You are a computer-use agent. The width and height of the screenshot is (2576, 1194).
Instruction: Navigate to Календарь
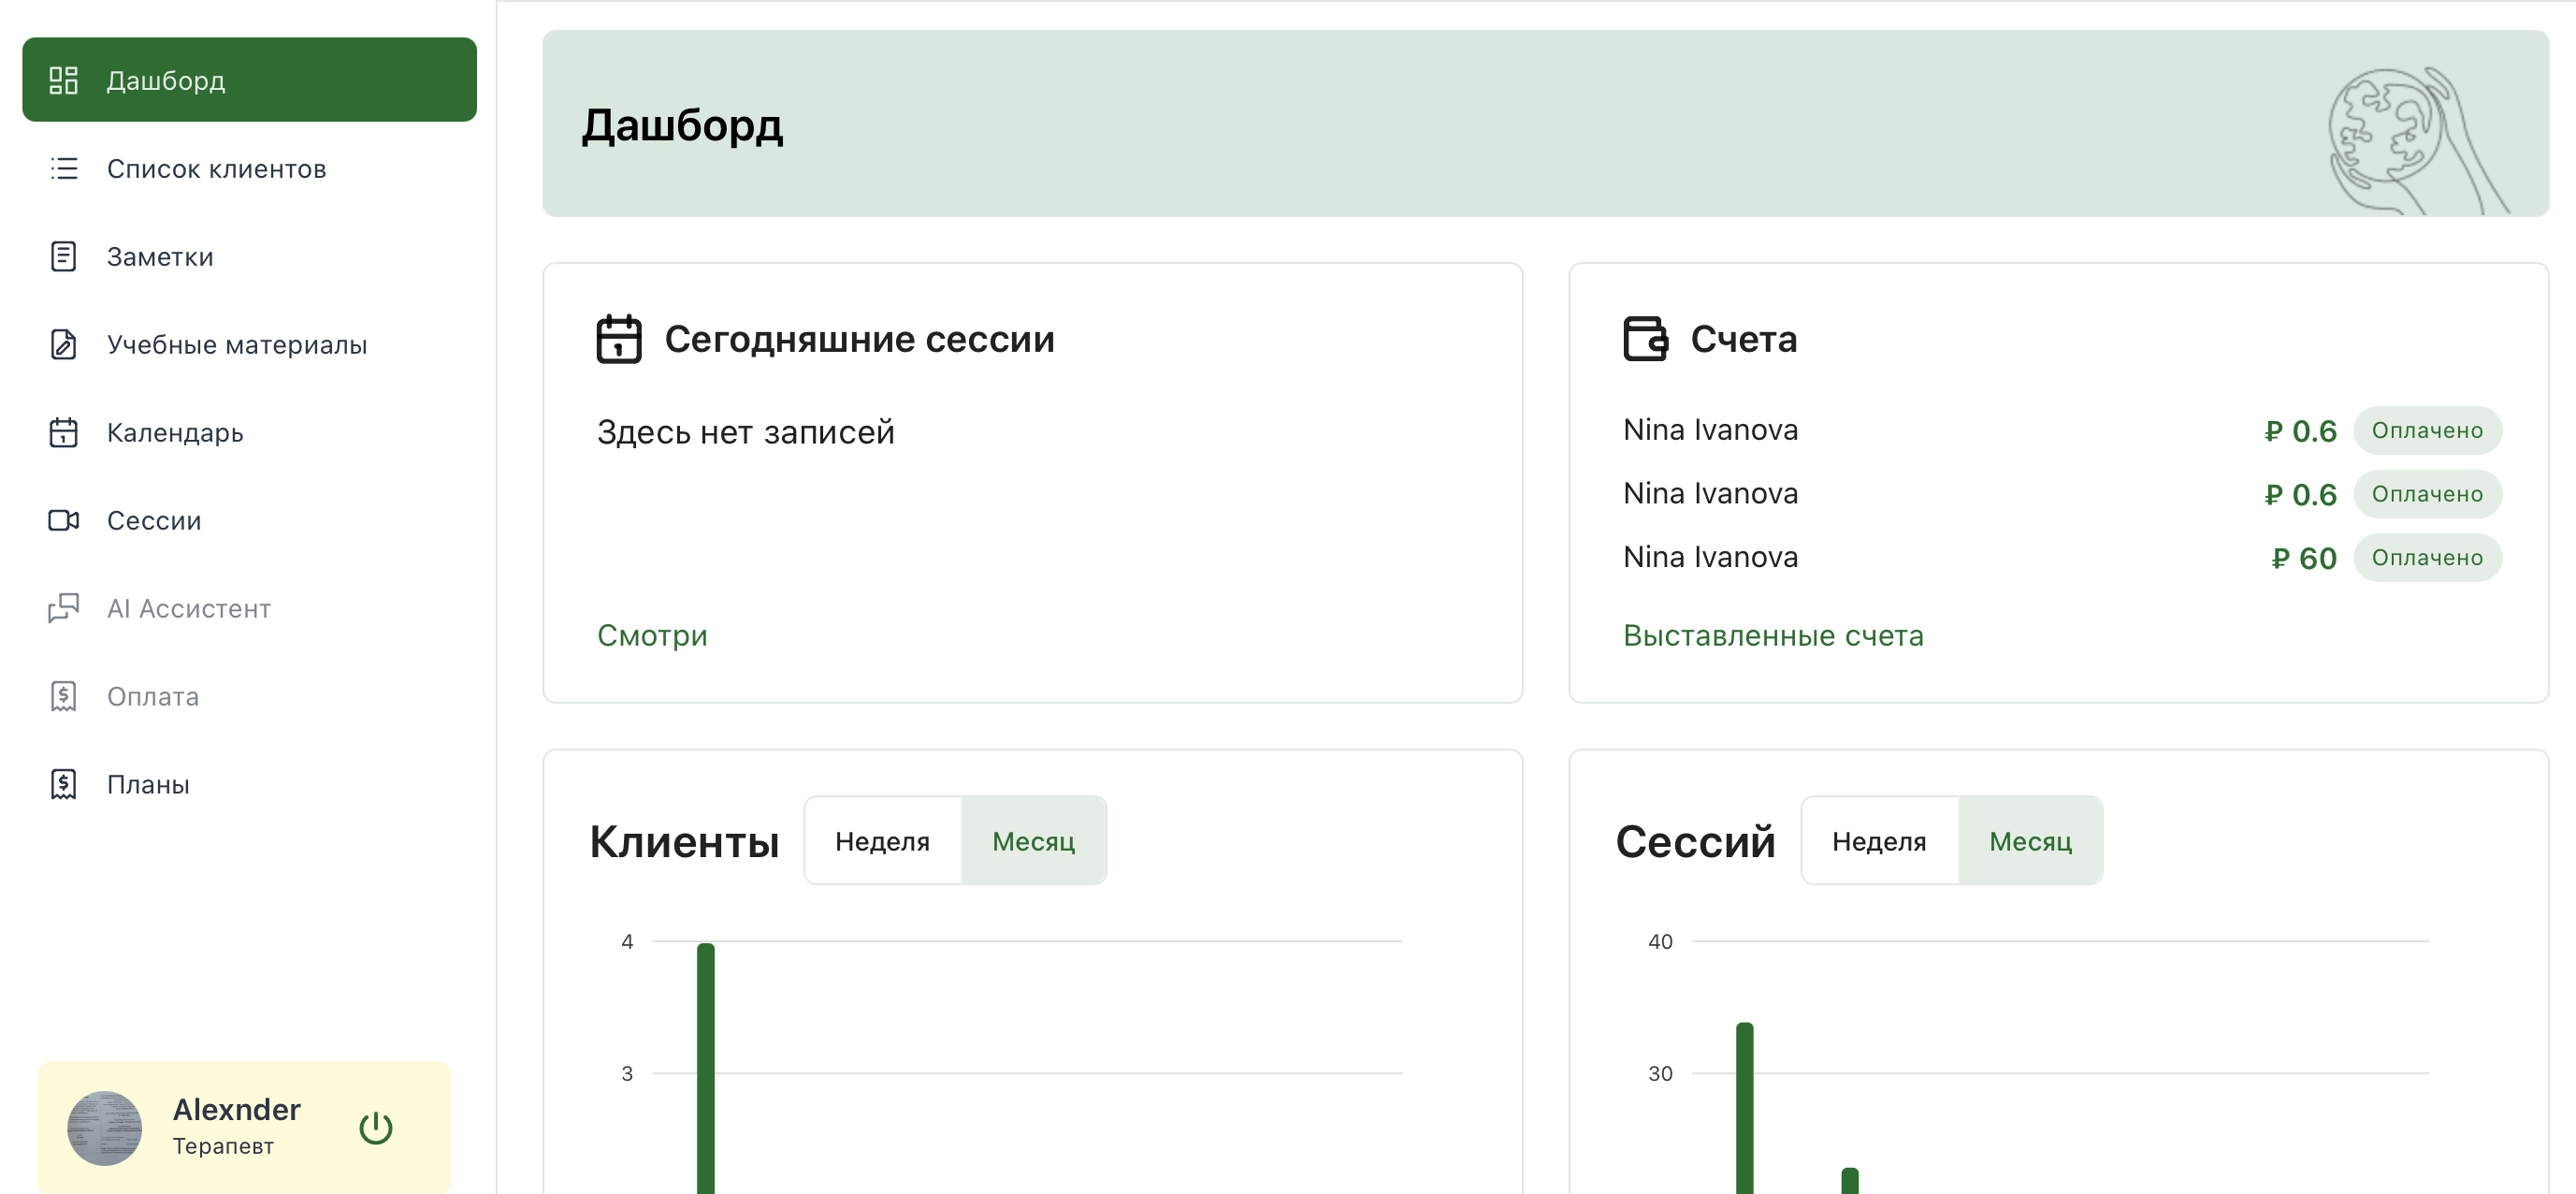[250, 432]
